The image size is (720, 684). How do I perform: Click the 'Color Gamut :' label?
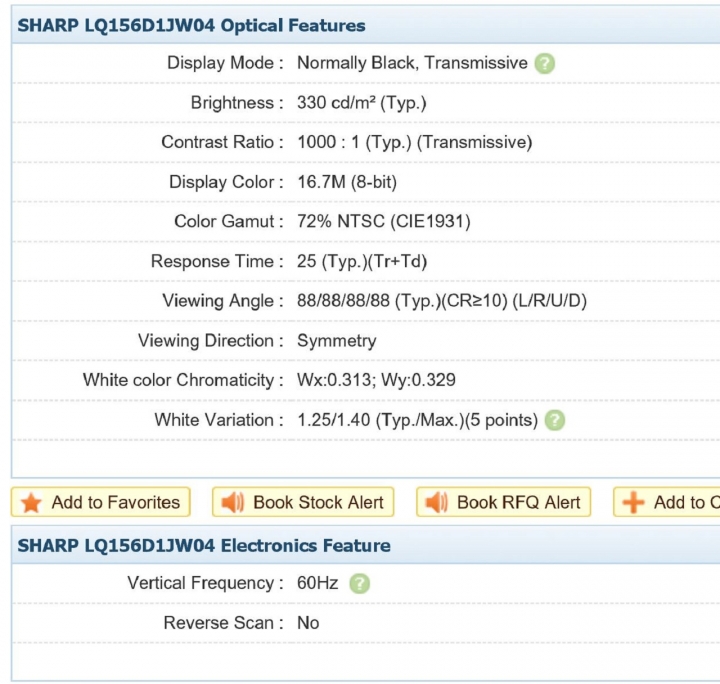229,222
